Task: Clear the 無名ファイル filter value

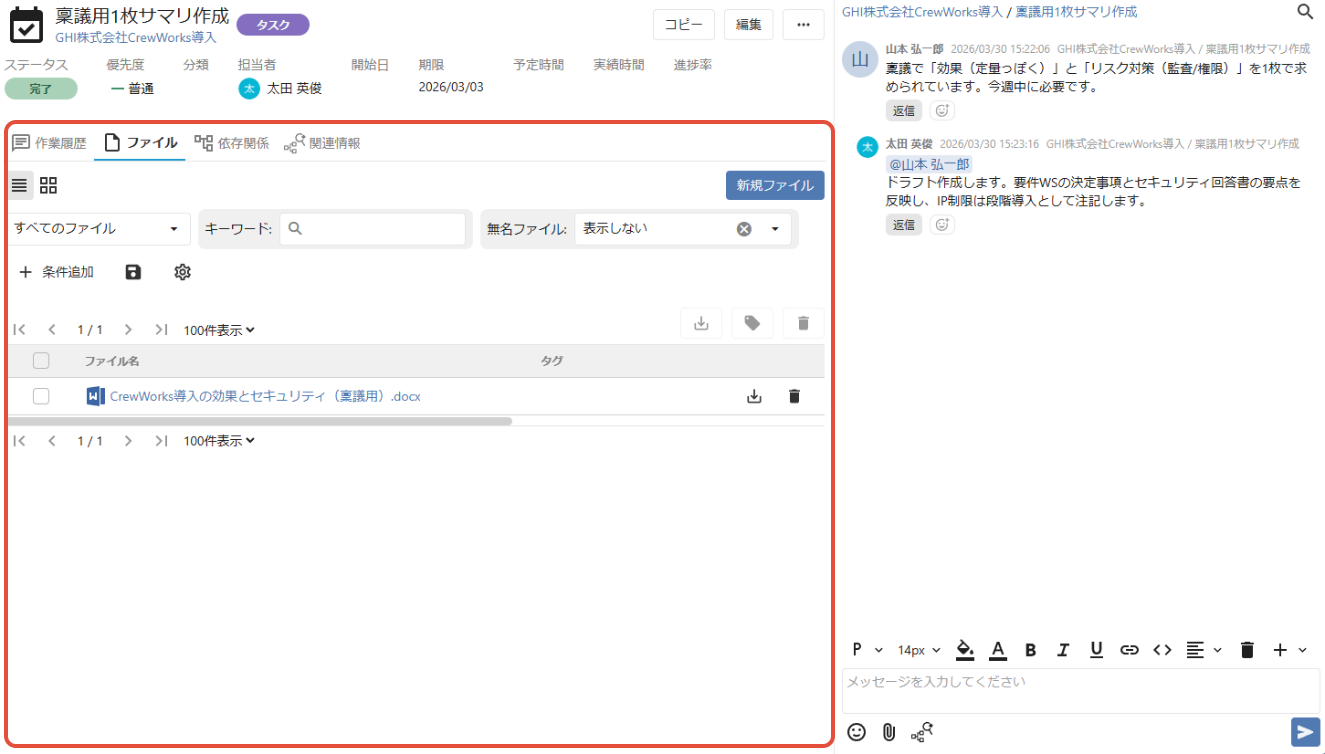Action: pos(744,229)
